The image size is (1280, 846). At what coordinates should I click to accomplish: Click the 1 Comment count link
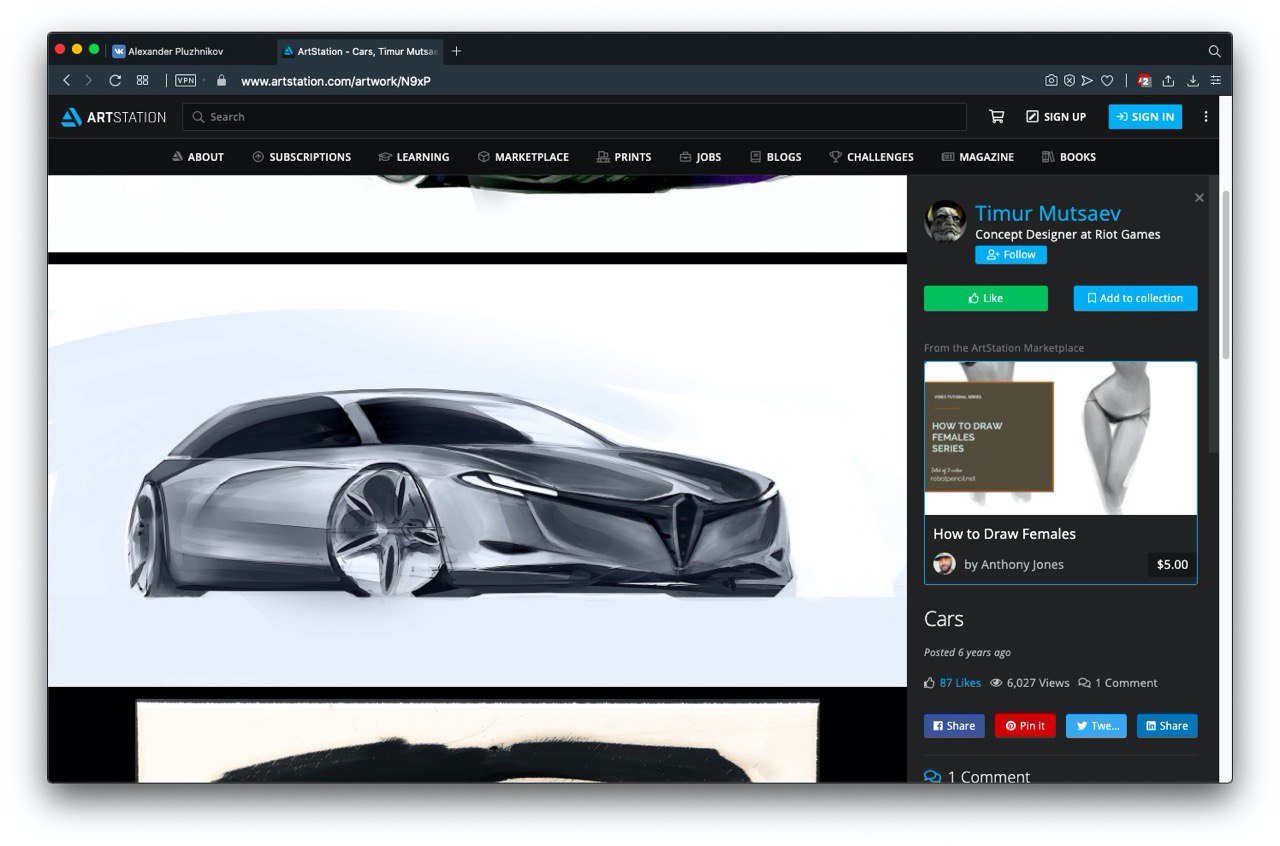pos(1118,683)
